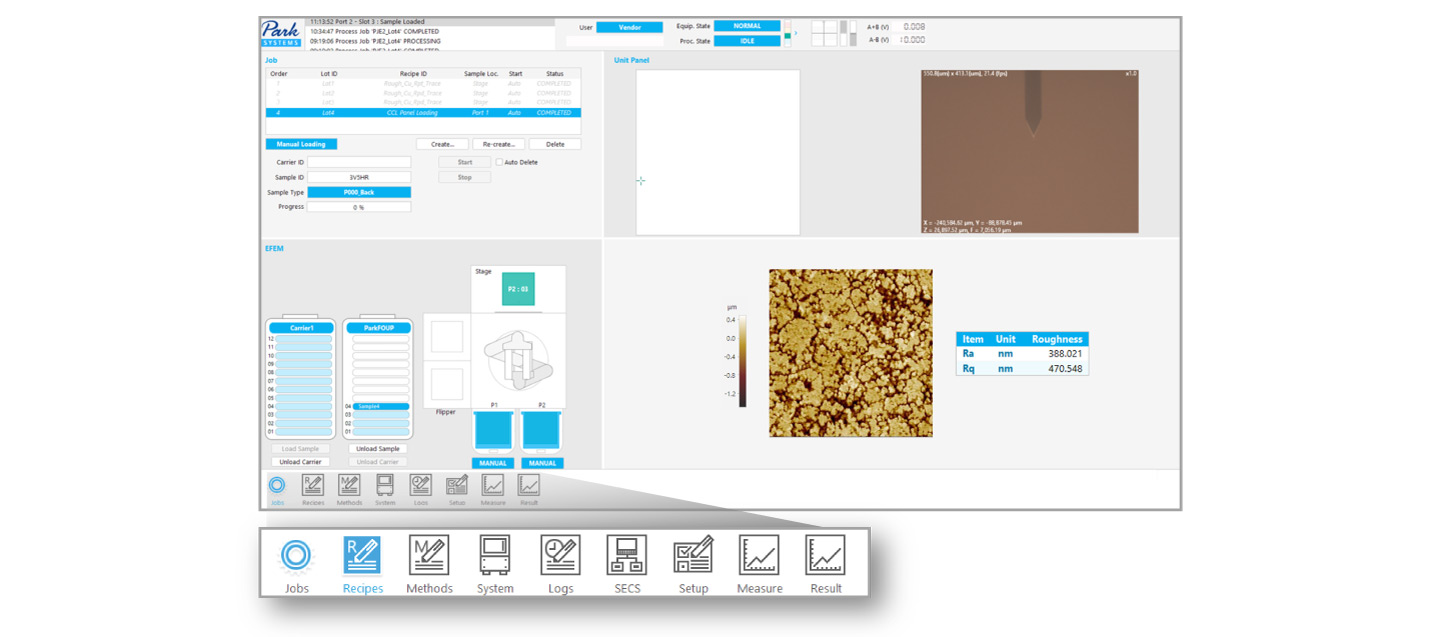Click the Manual Loading tab
Viewport: 1440px width, 637px height.
pyautogui.click(x=301, y=144)
